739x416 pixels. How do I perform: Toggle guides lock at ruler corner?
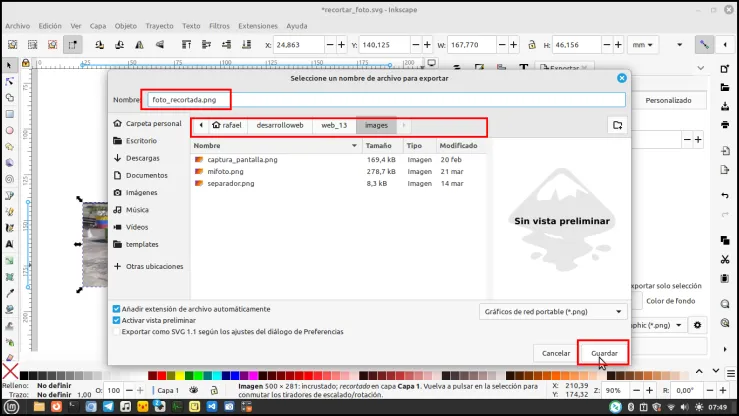pos(25,63)
